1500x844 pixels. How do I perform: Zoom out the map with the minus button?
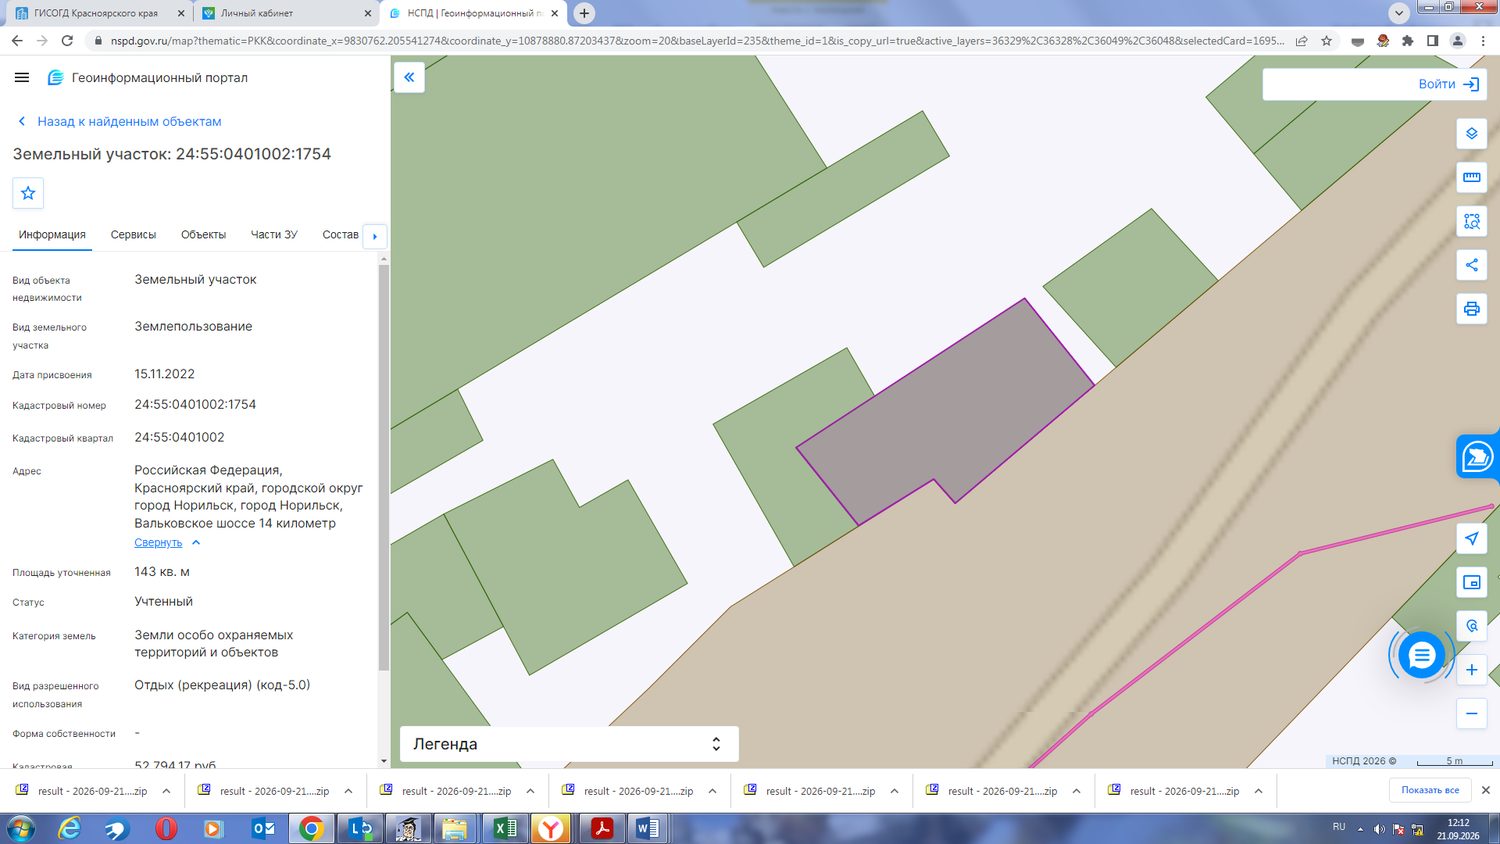click(x=1471, y=713)
